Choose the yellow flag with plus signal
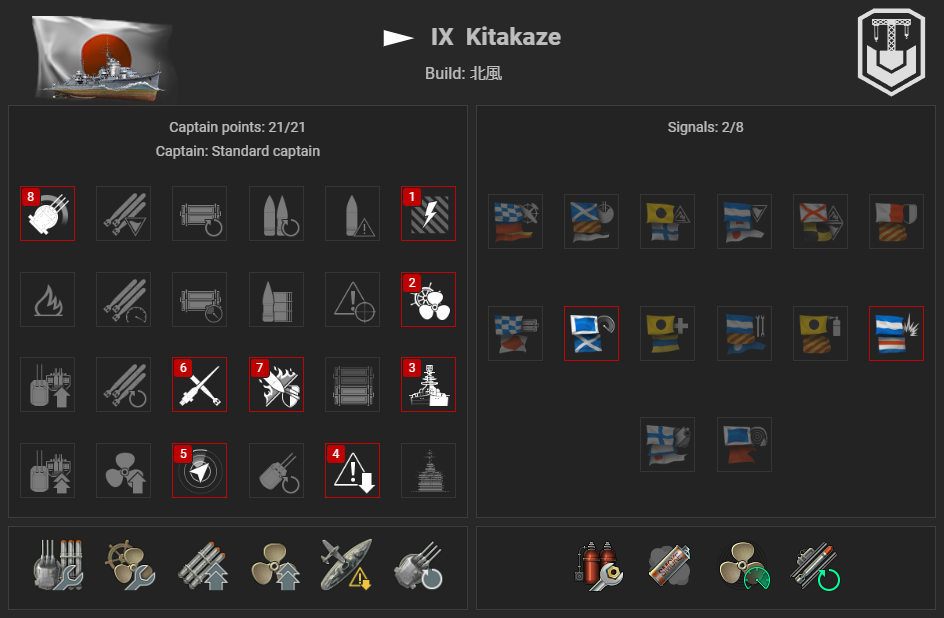944x618 pixels. 667,333
